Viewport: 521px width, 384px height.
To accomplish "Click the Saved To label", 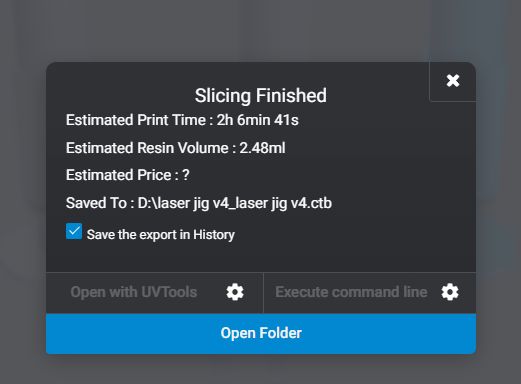I will point(96,203).
